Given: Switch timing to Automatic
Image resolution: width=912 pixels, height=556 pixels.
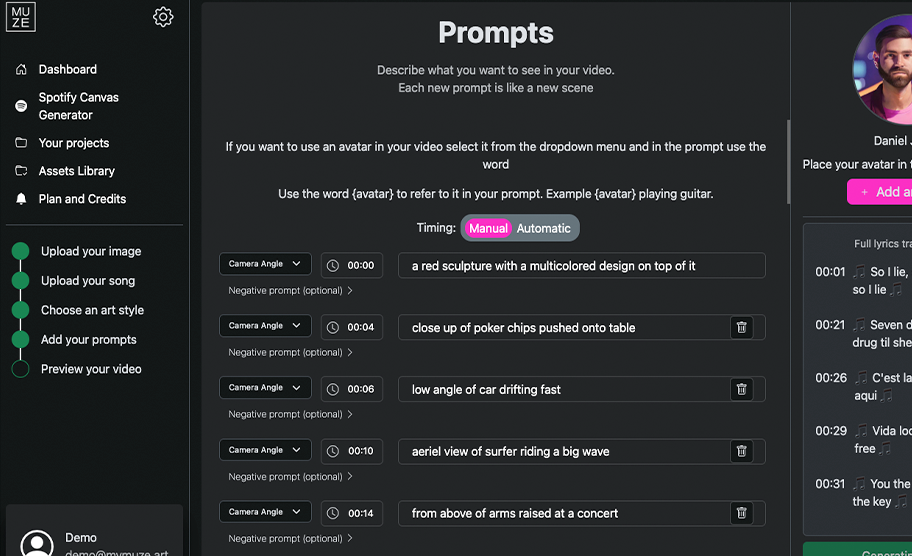Looking at the screenshot, I should tap(543, 228).
